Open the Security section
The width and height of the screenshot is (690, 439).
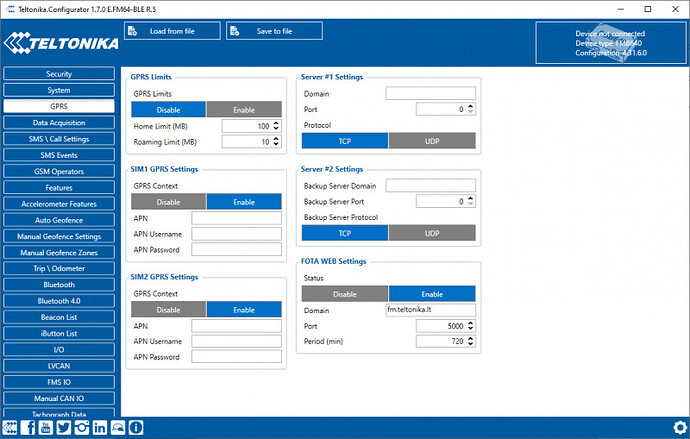click(59, 74)
